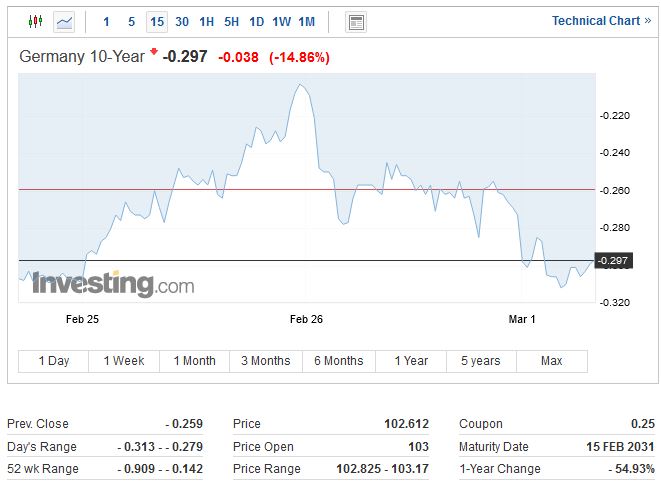Set chart interval to 1 minute
Image resolution: width=661 pixels, height=503 pixels.
(107, 22)
